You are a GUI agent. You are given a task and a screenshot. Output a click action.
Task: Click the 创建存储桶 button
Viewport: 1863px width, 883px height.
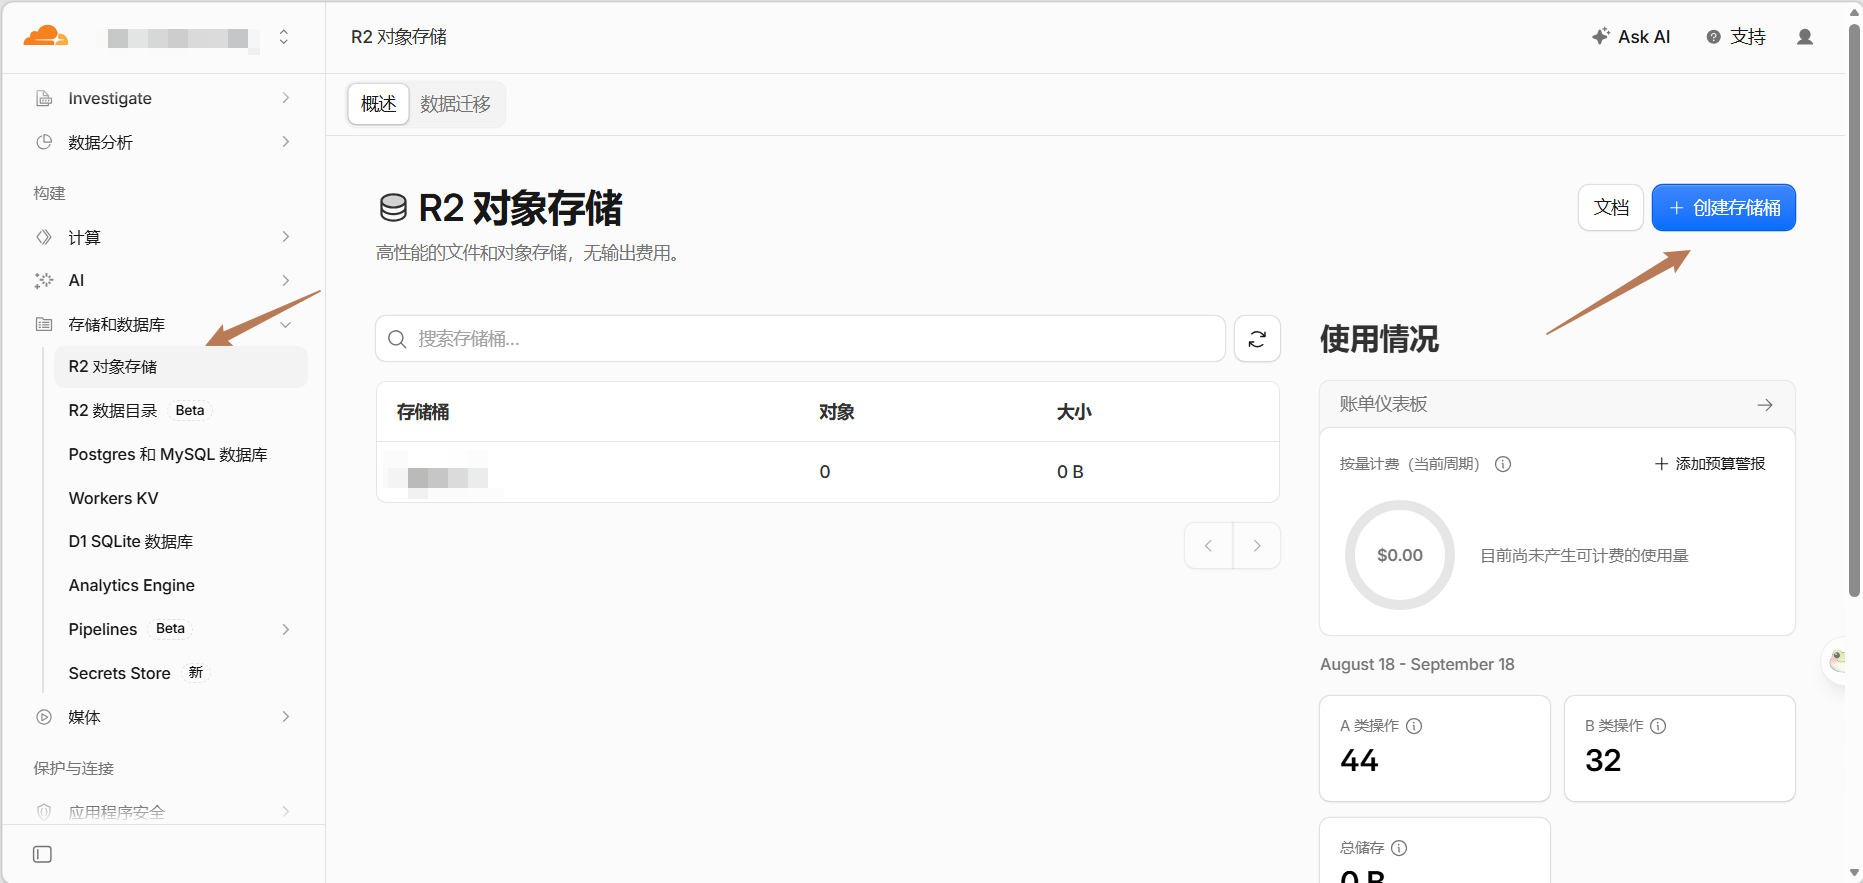(1724, 208)
